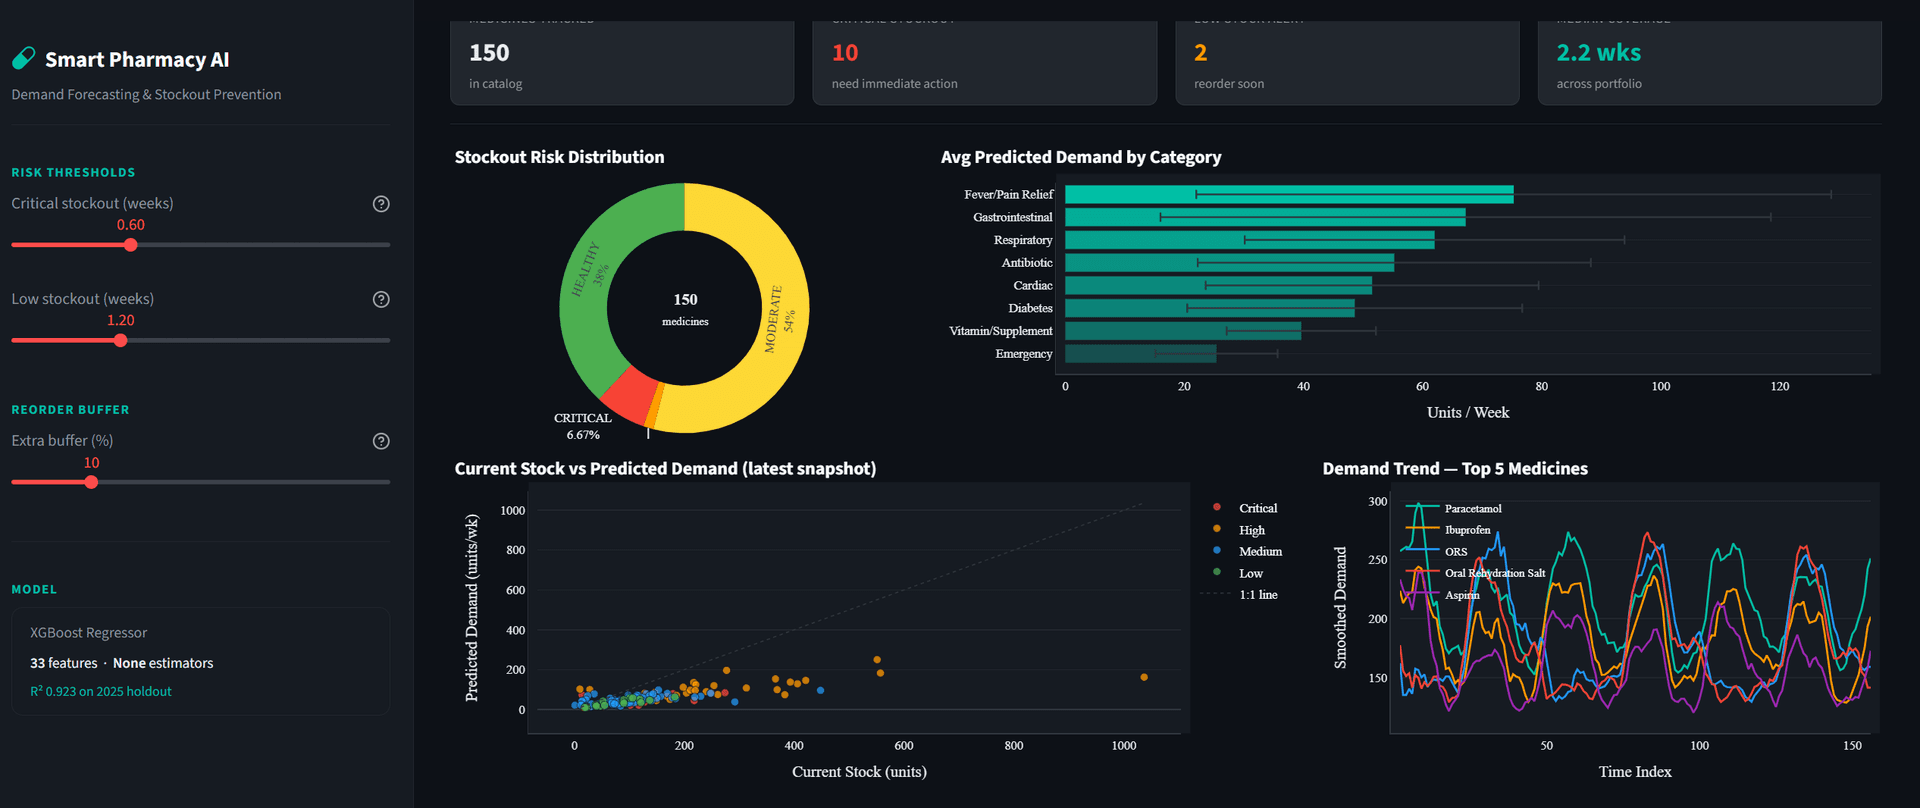This screenshot has width=1920, height=808.
Task: Click the 'RISK THRESHOLDS' section label
Action: pos(73,173)
